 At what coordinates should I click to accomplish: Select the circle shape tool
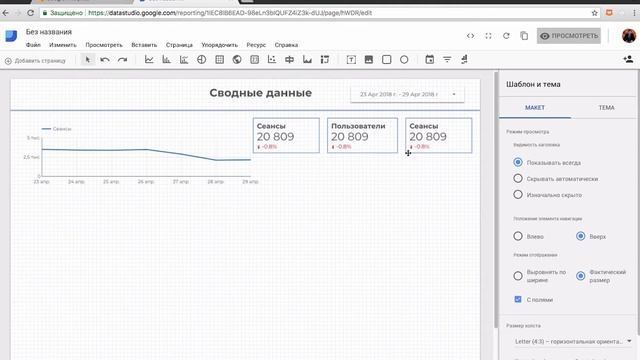coord(404,60)
